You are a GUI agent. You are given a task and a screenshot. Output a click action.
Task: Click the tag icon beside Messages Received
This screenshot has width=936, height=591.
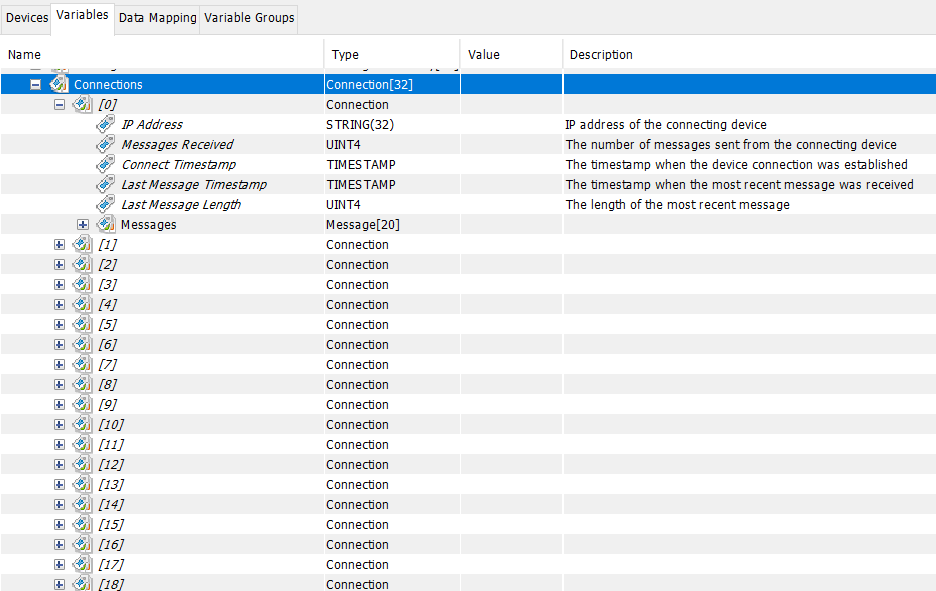(x=106, y=144)
